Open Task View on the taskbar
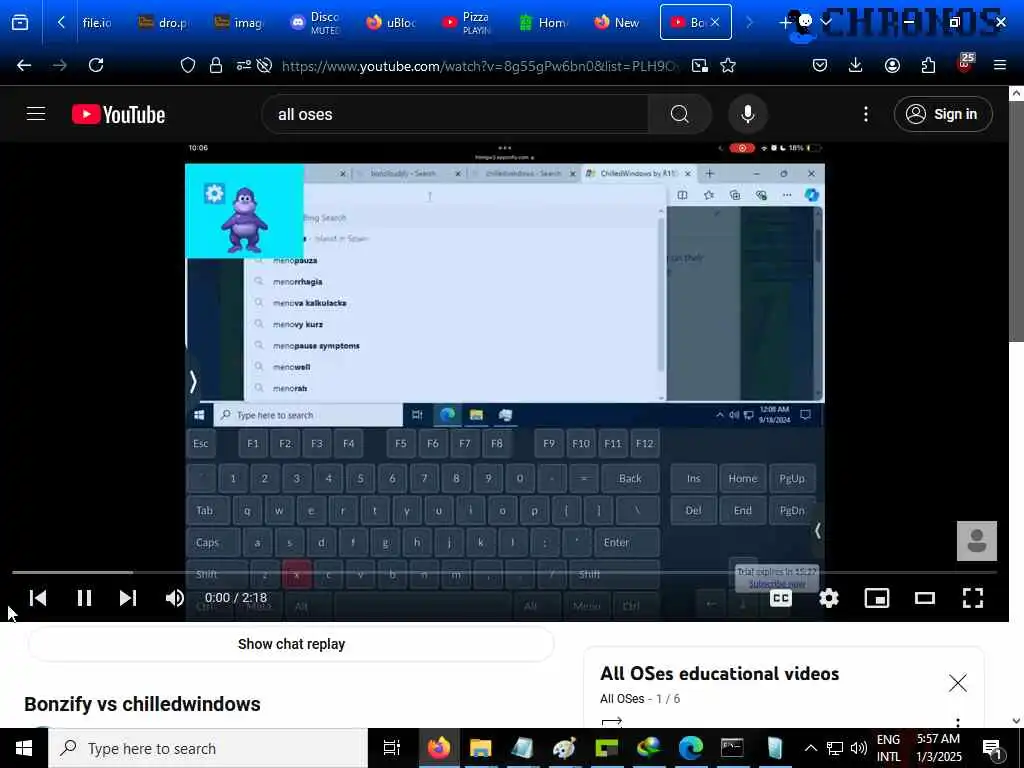 tap(392, 748)
